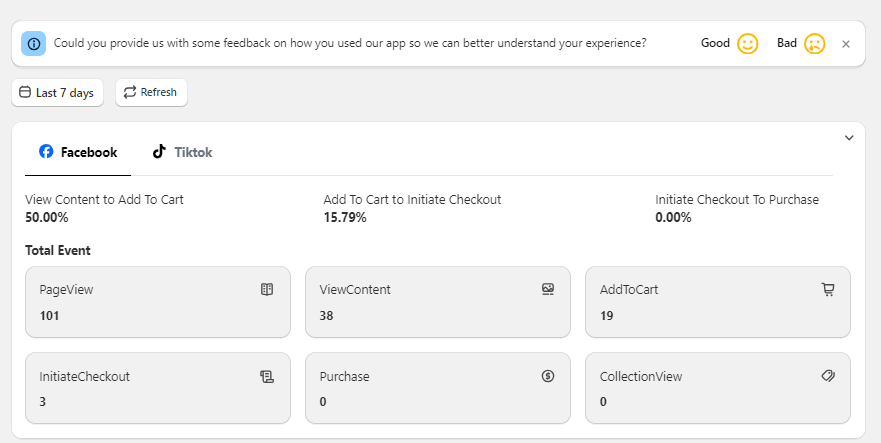Click the CollectionView tag icon
Screen dimensions: 881x443
pyautogui.click(x=827, y=376)
